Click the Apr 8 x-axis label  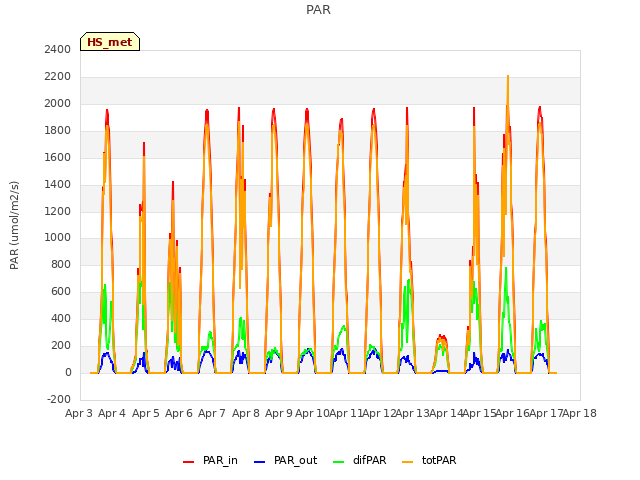246,413
